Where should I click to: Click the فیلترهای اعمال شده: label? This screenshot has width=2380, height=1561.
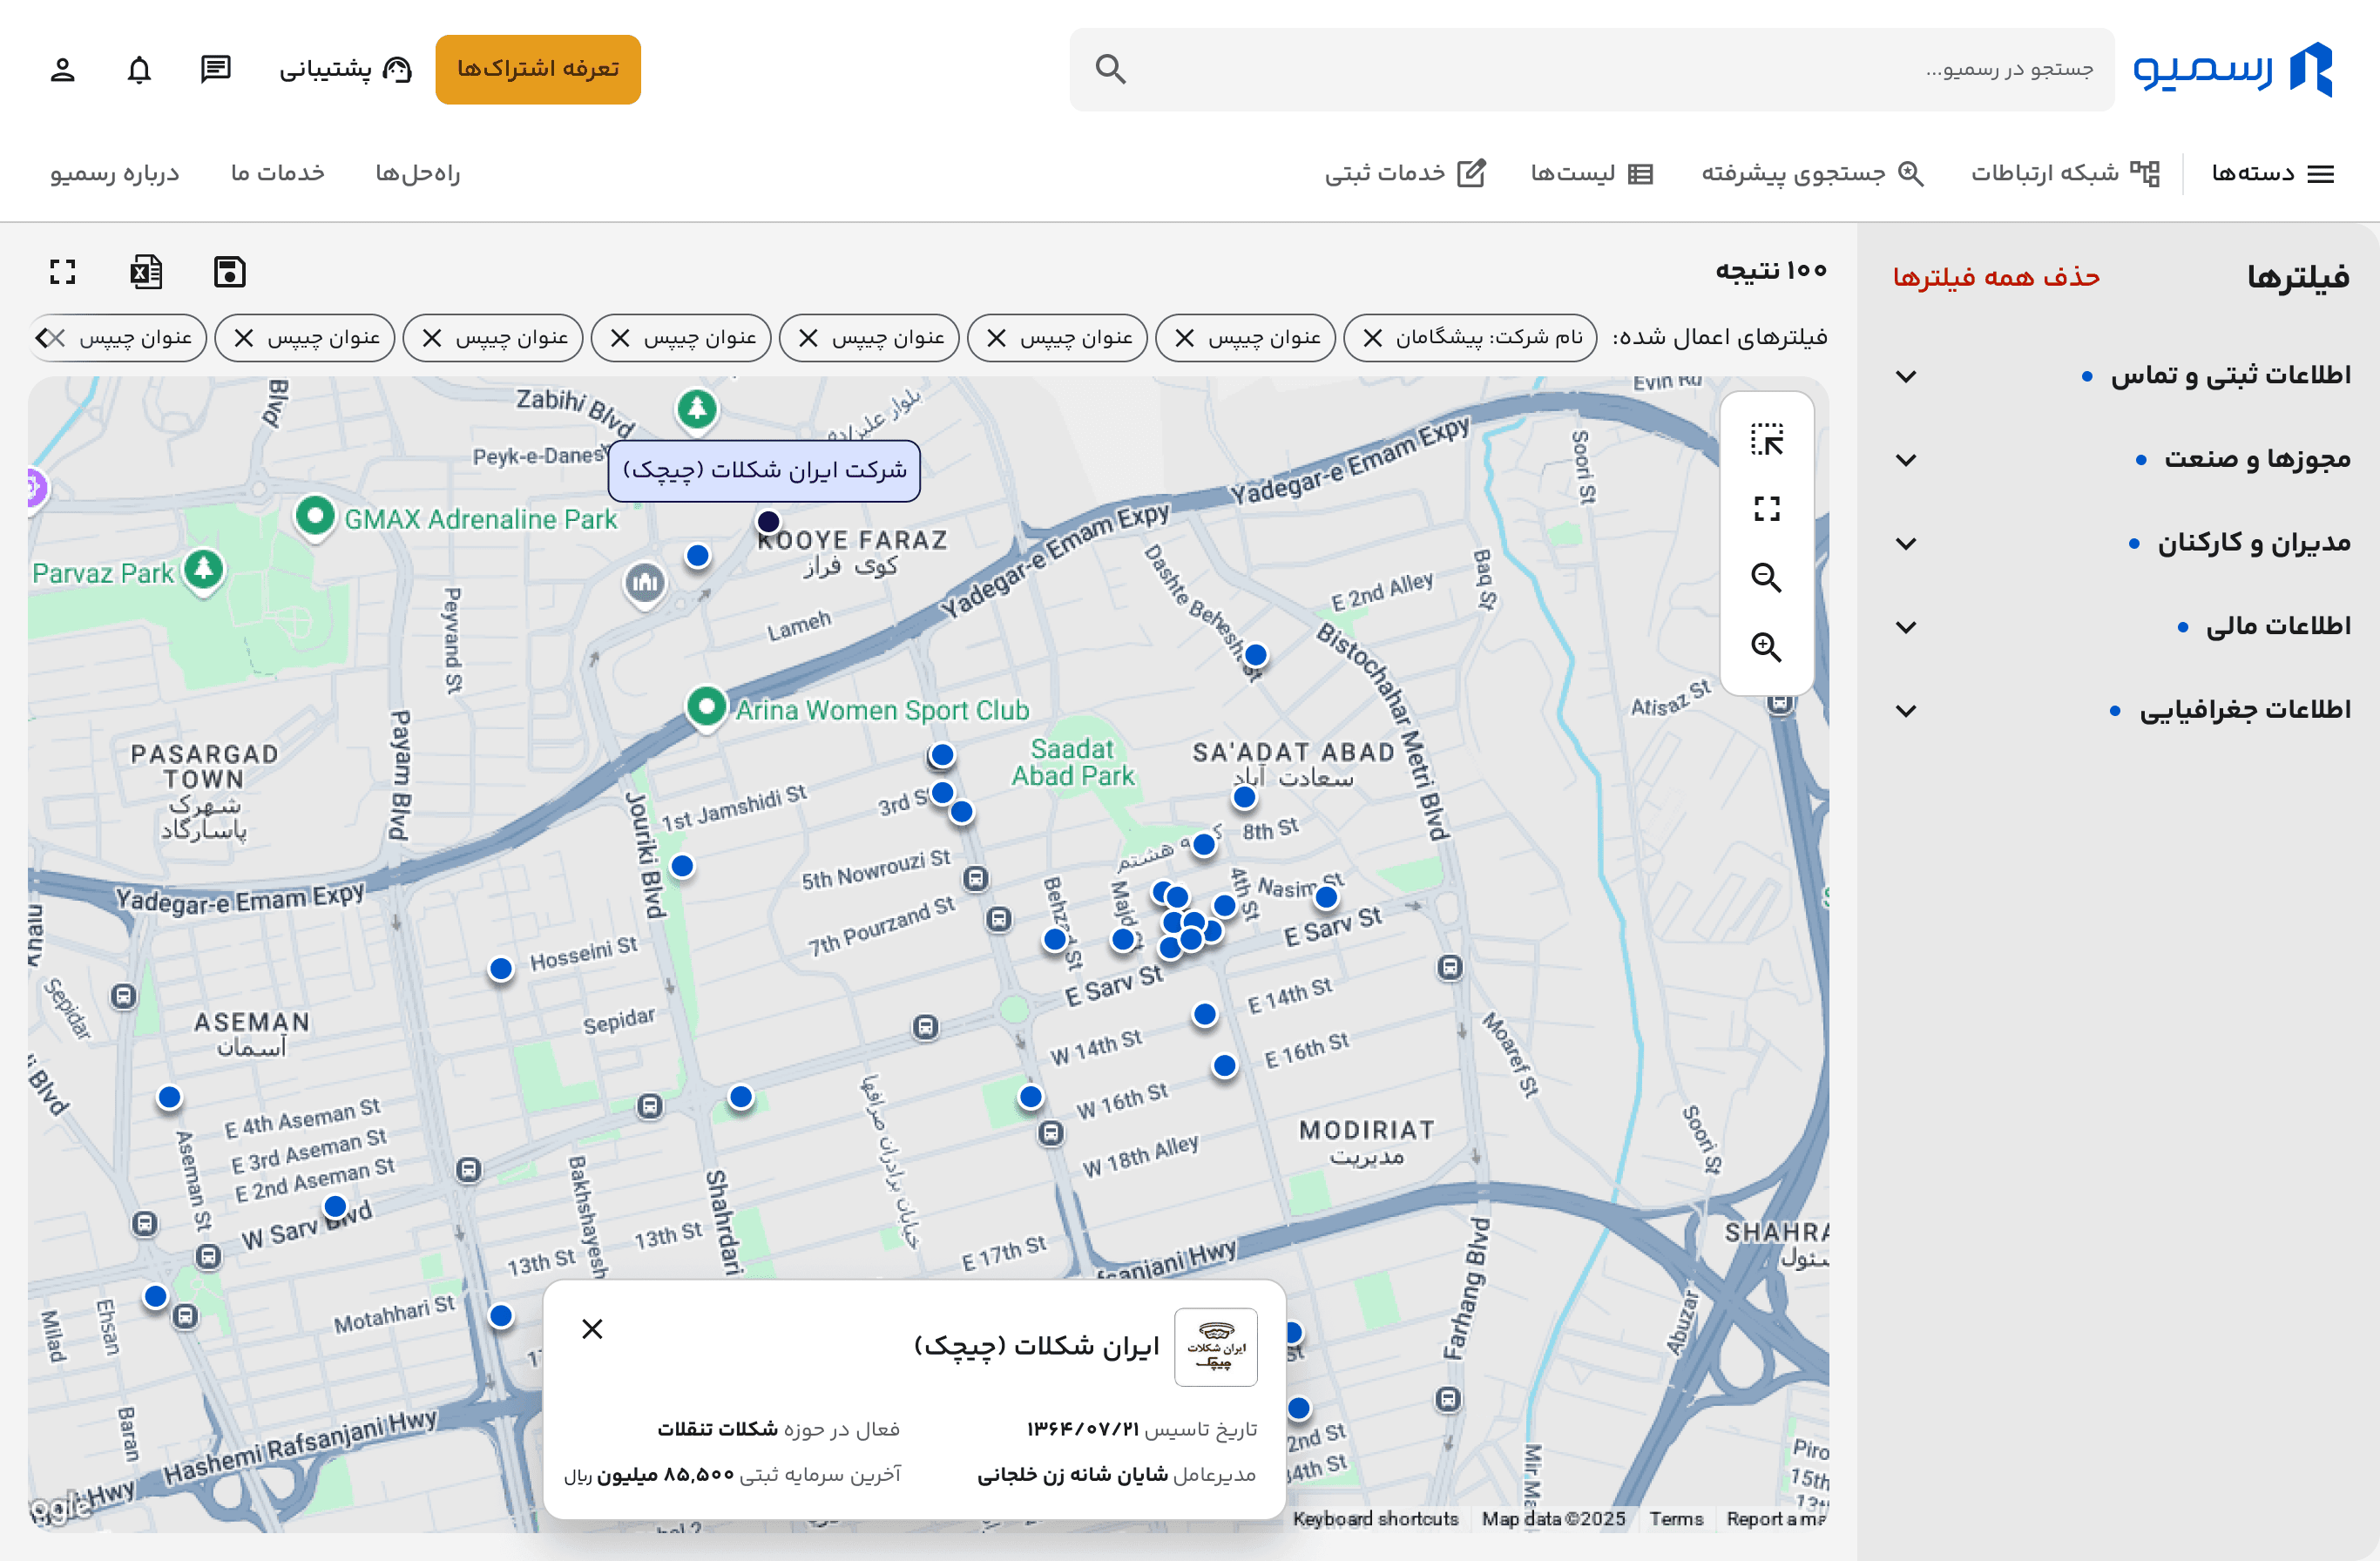tap(1720, 337)
